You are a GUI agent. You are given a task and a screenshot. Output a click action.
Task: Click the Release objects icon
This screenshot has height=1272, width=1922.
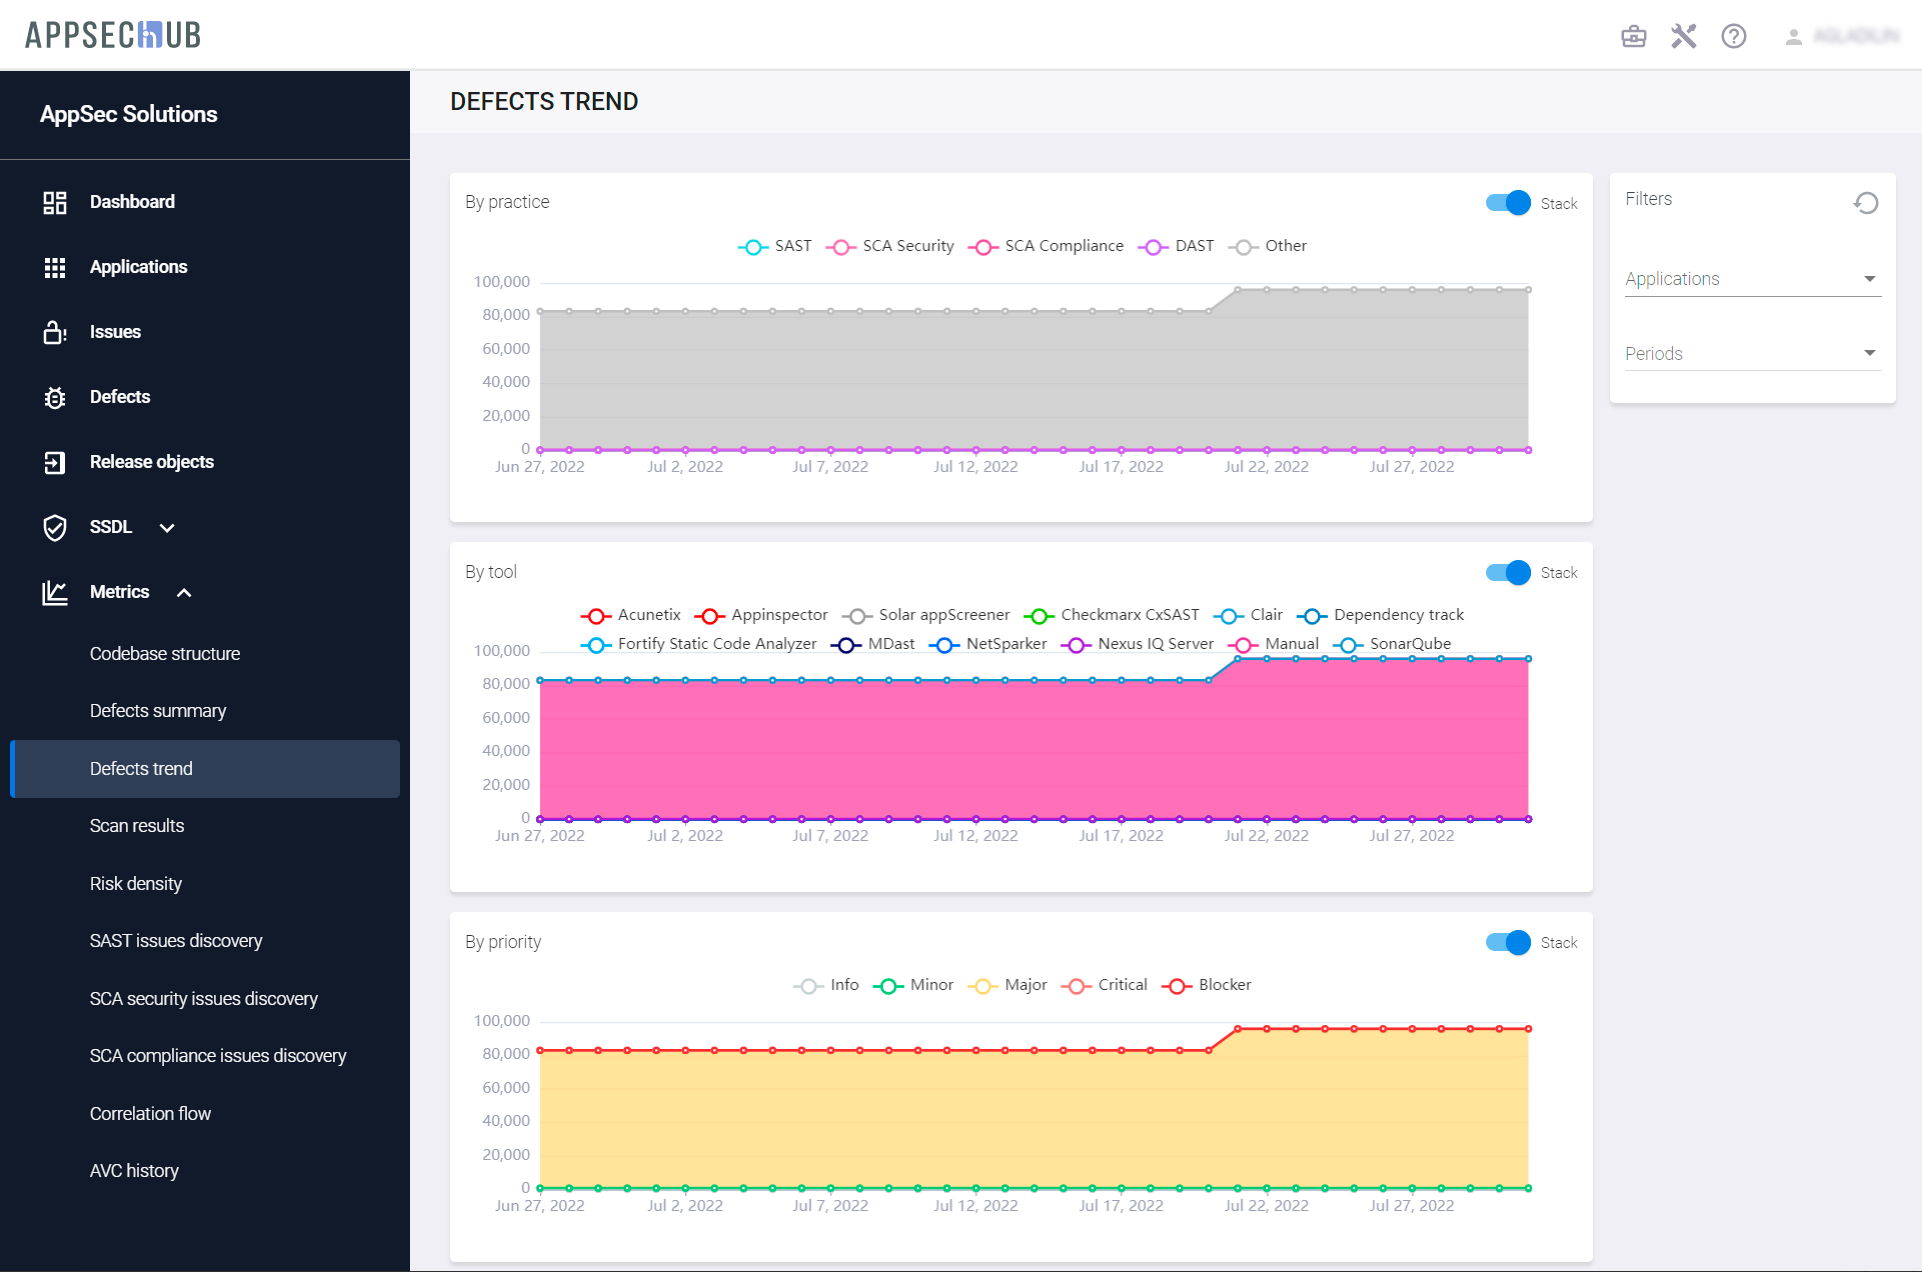[x=55, y=462]
